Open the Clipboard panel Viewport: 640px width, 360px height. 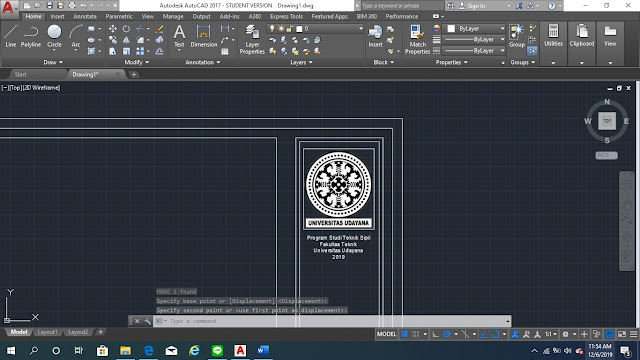coord(582,36)
